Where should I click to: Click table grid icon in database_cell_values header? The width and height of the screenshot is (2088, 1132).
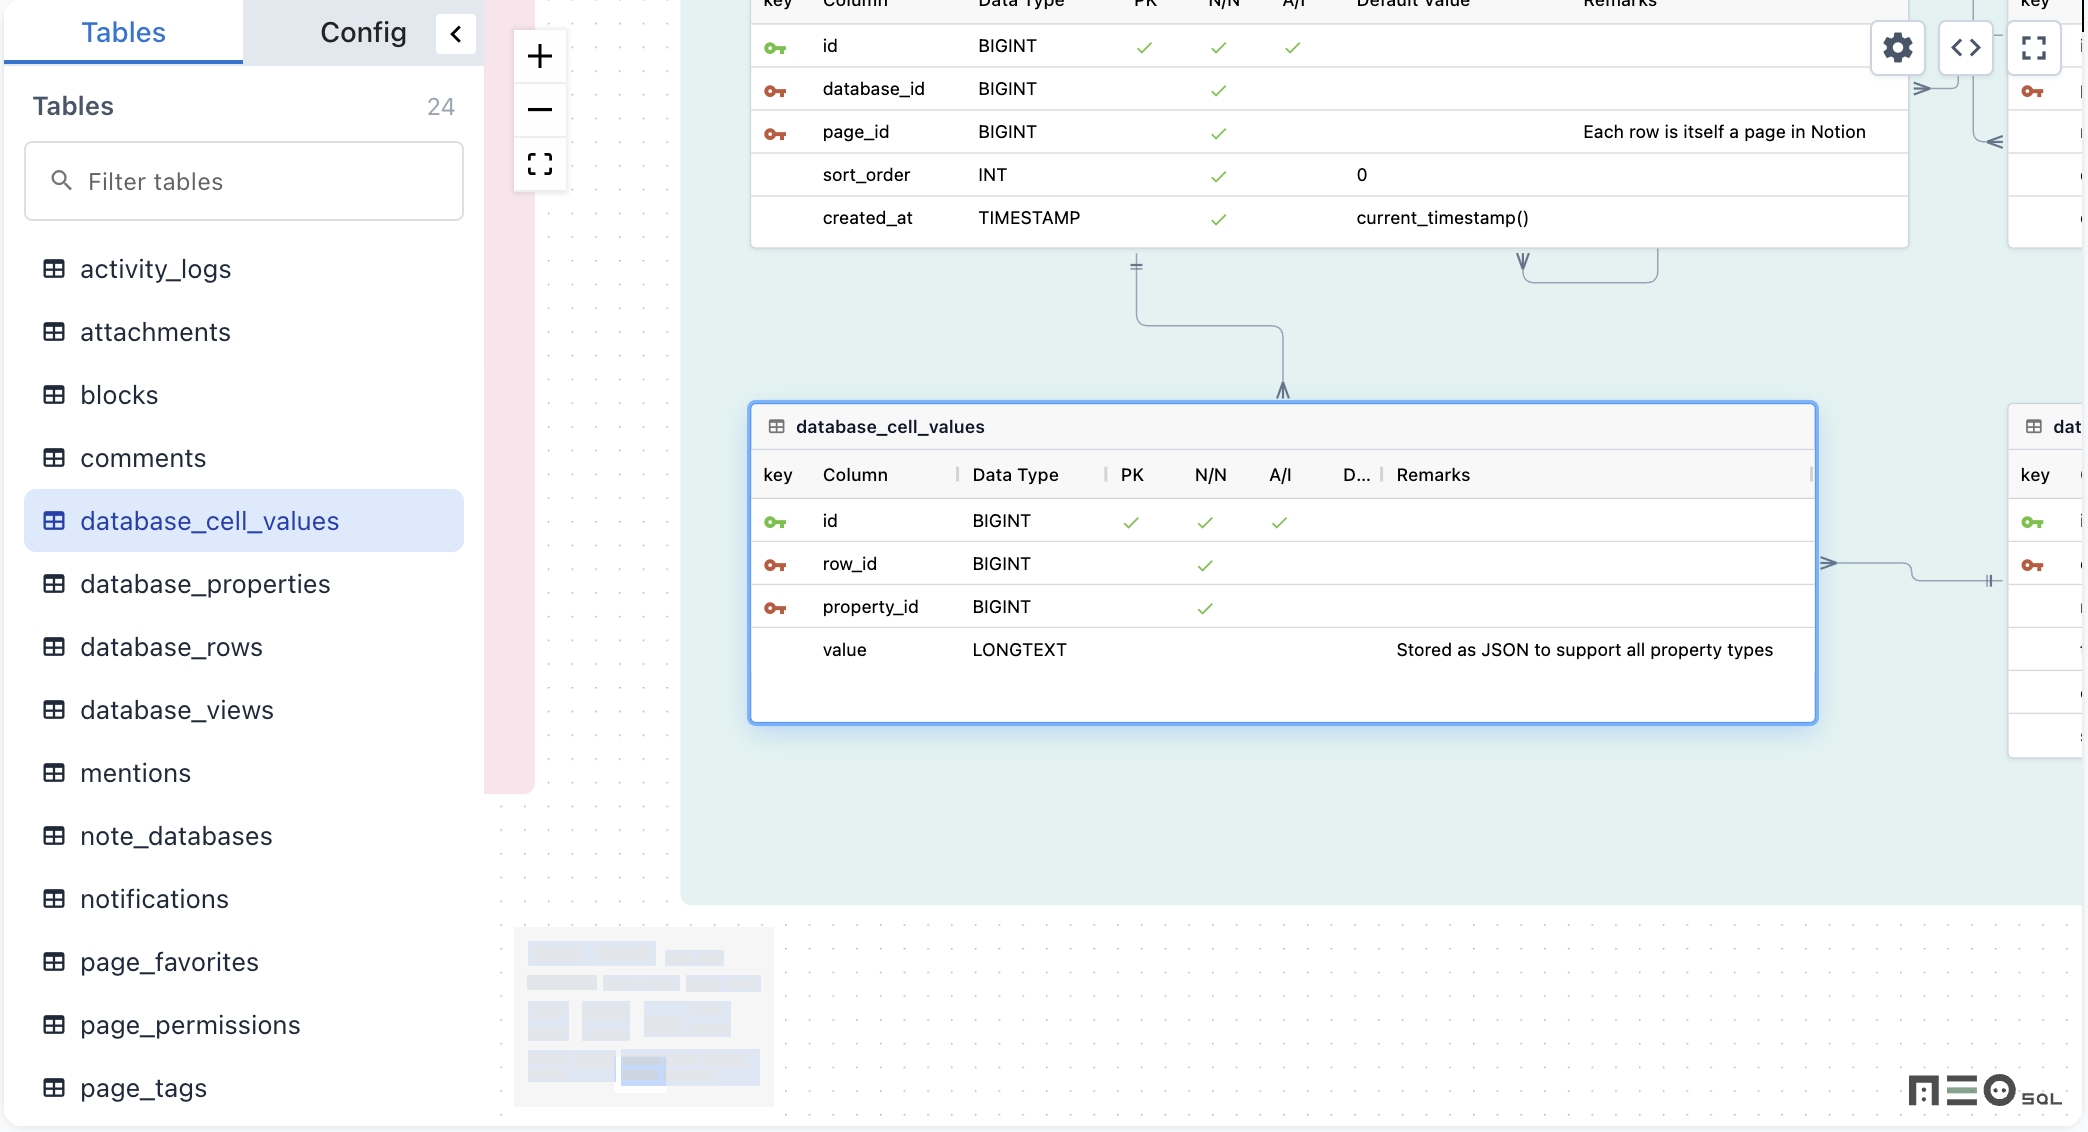776,427
